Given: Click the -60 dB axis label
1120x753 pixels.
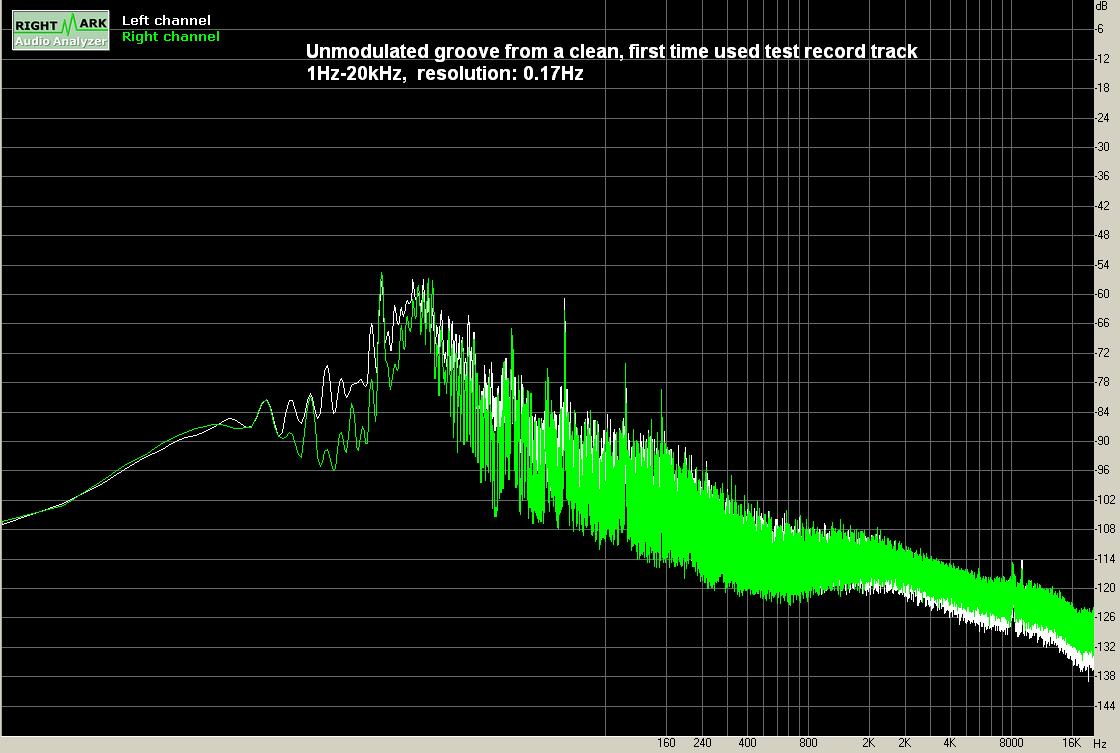Looking at the screenshot, I should (x=1103, y=294).
